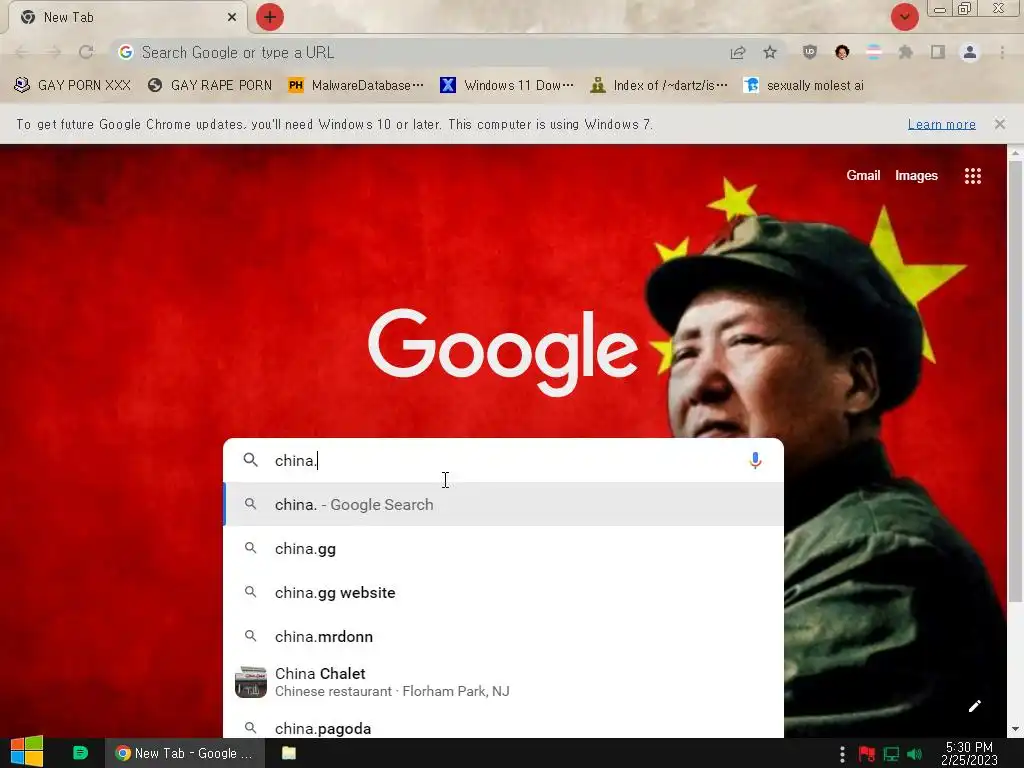Choose the china.gg website suggestion
Viewport: 1024px width, 768px height.
504,592
